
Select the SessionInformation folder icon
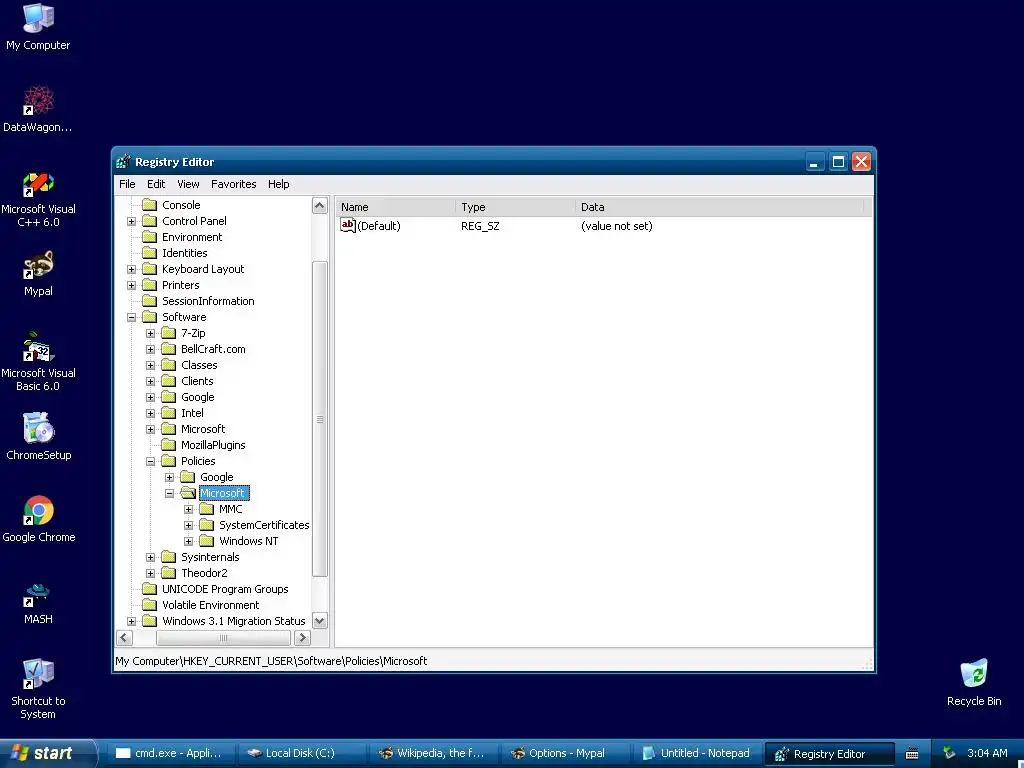pyautogui.click(x=150, y=301)
